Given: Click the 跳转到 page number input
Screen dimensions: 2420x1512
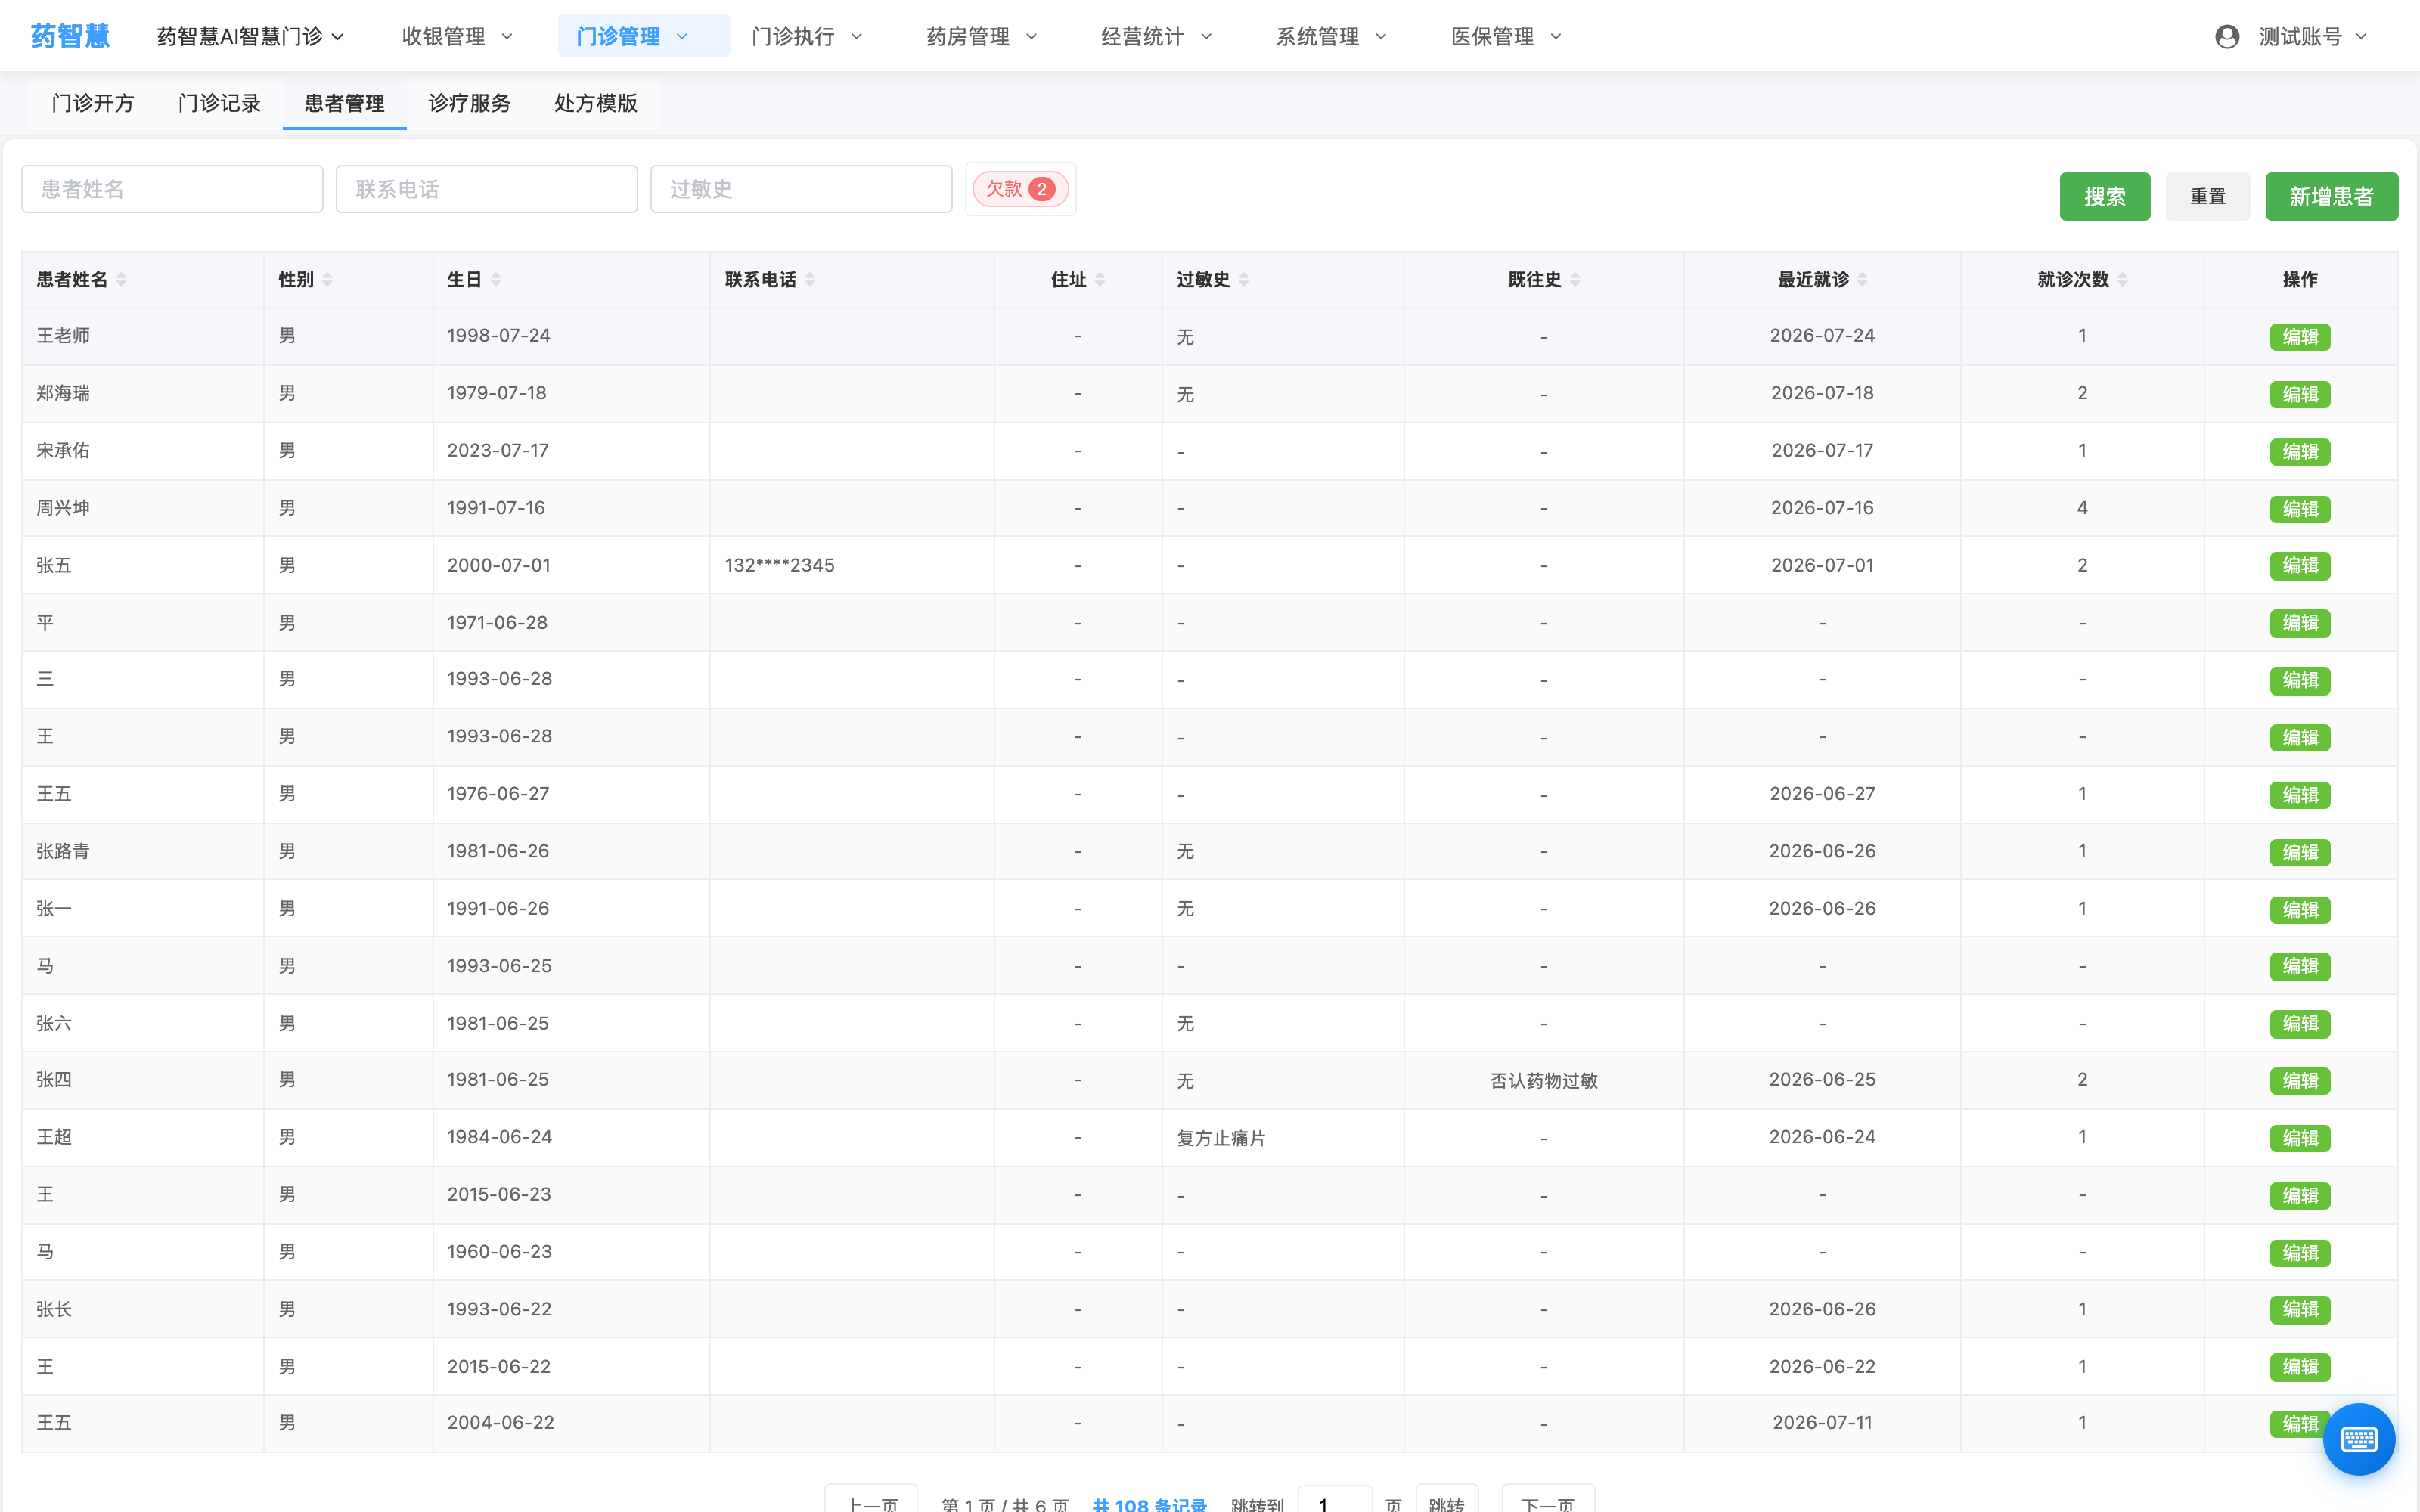Looking at the screenshot, I should 1335,1500.
